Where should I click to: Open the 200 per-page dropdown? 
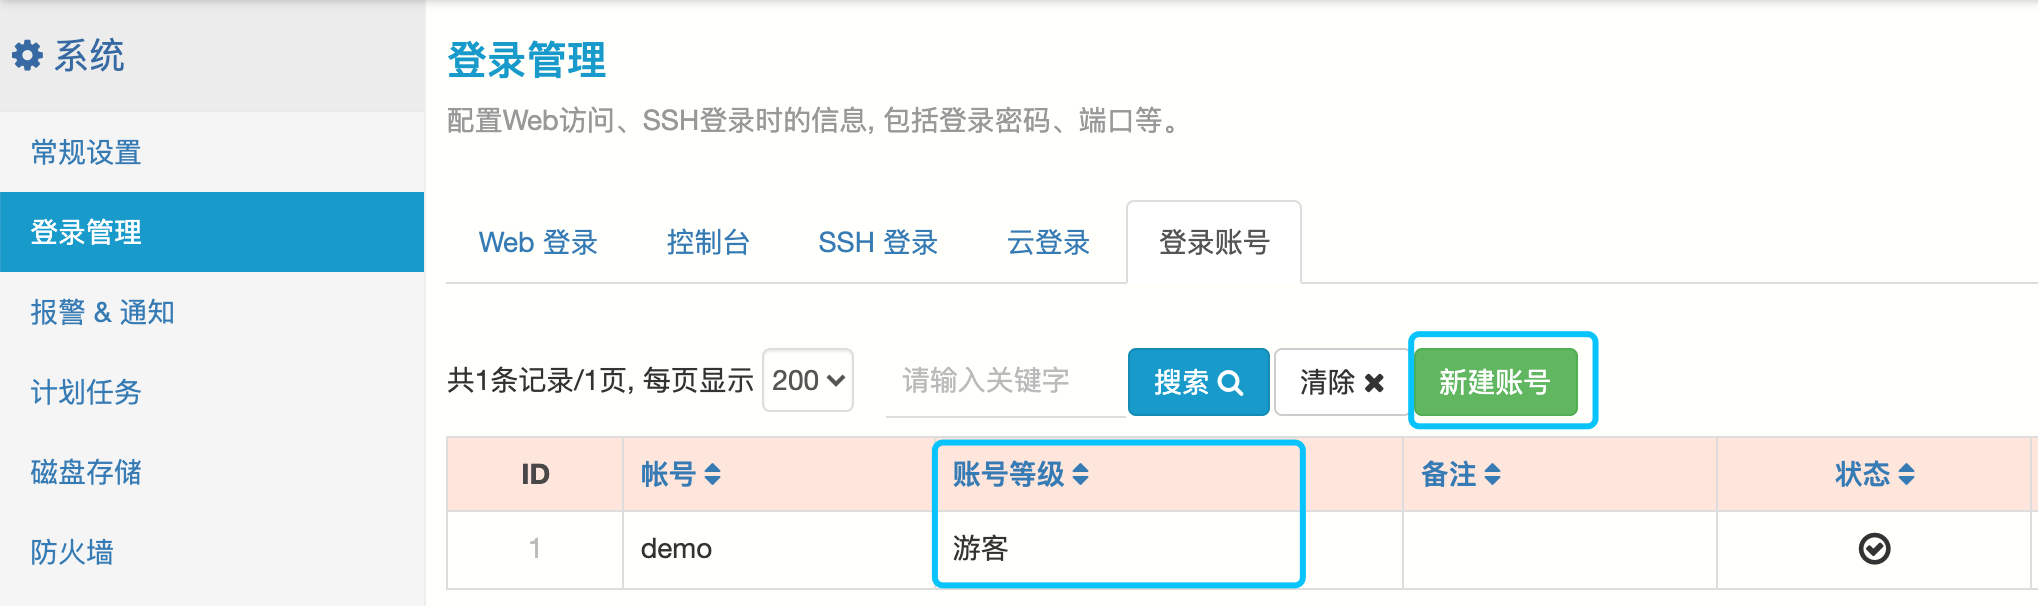808,380
